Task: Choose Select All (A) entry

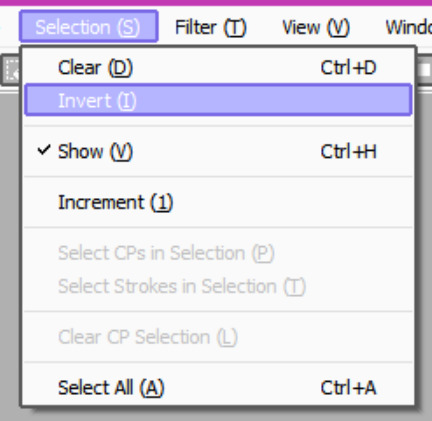Action: tap(218, 387)
